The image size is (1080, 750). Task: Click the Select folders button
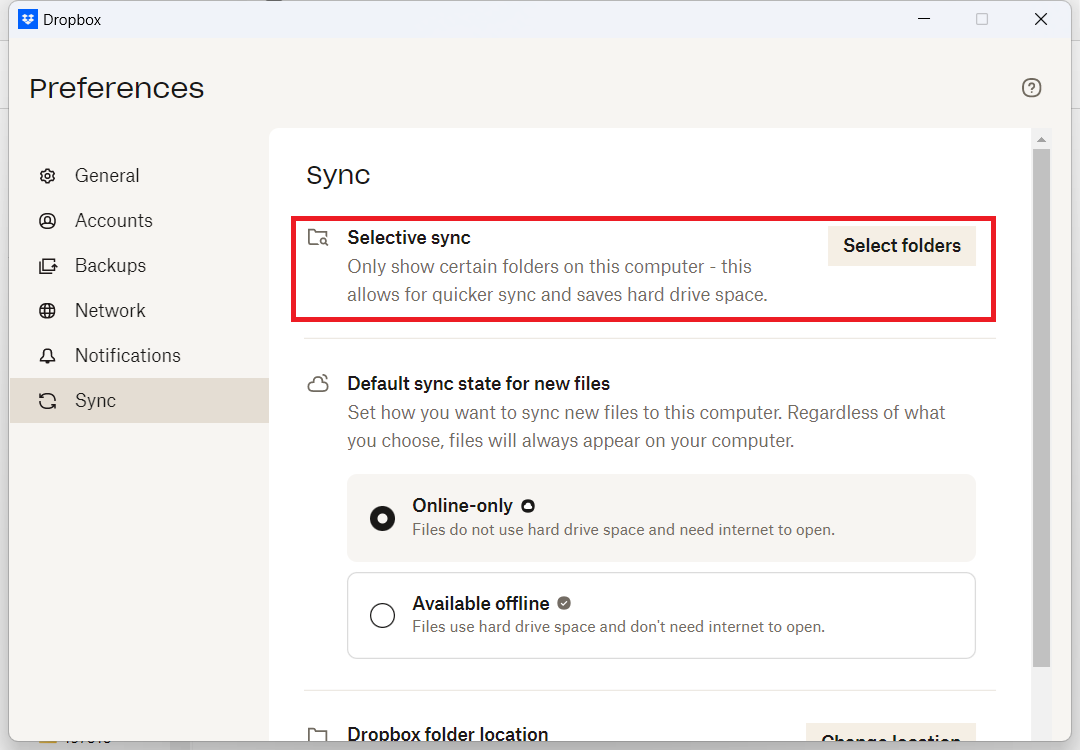point(902,246)
